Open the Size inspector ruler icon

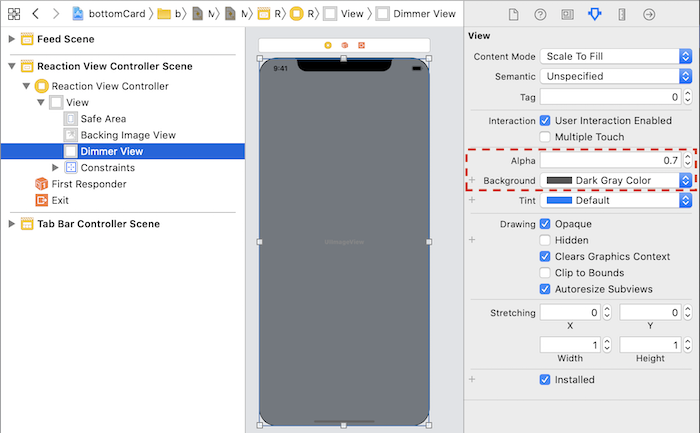click(x=622, y=14)
